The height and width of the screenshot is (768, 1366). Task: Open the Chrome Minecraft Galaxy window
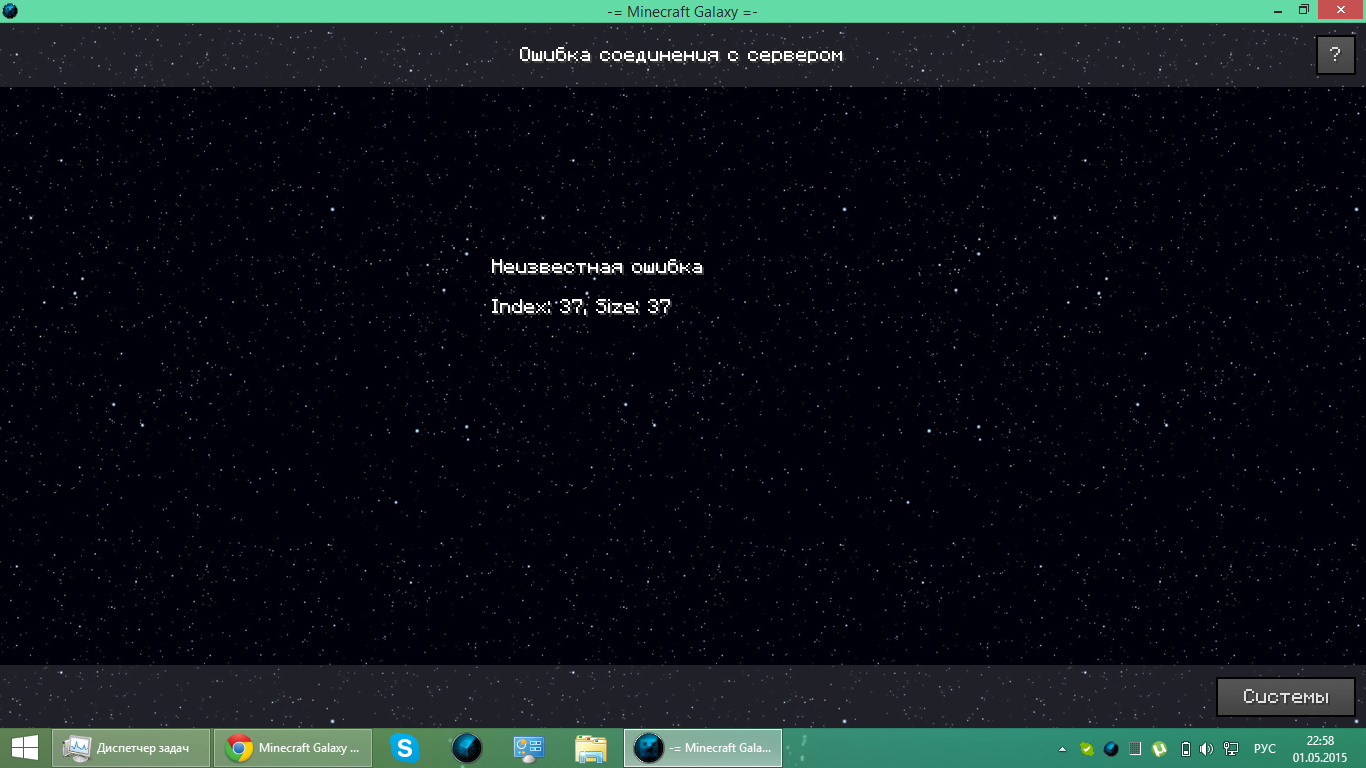pyautogui.click(x=293, y=748)
